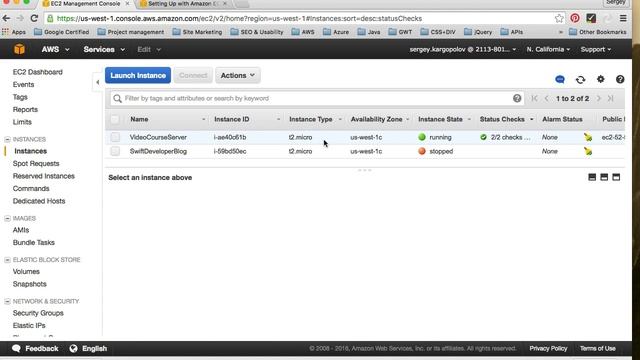This screenshot has height=360, width=640.
Task: Click the checkmark extension icon in the browser toolbar
Action: coord(591,18)
